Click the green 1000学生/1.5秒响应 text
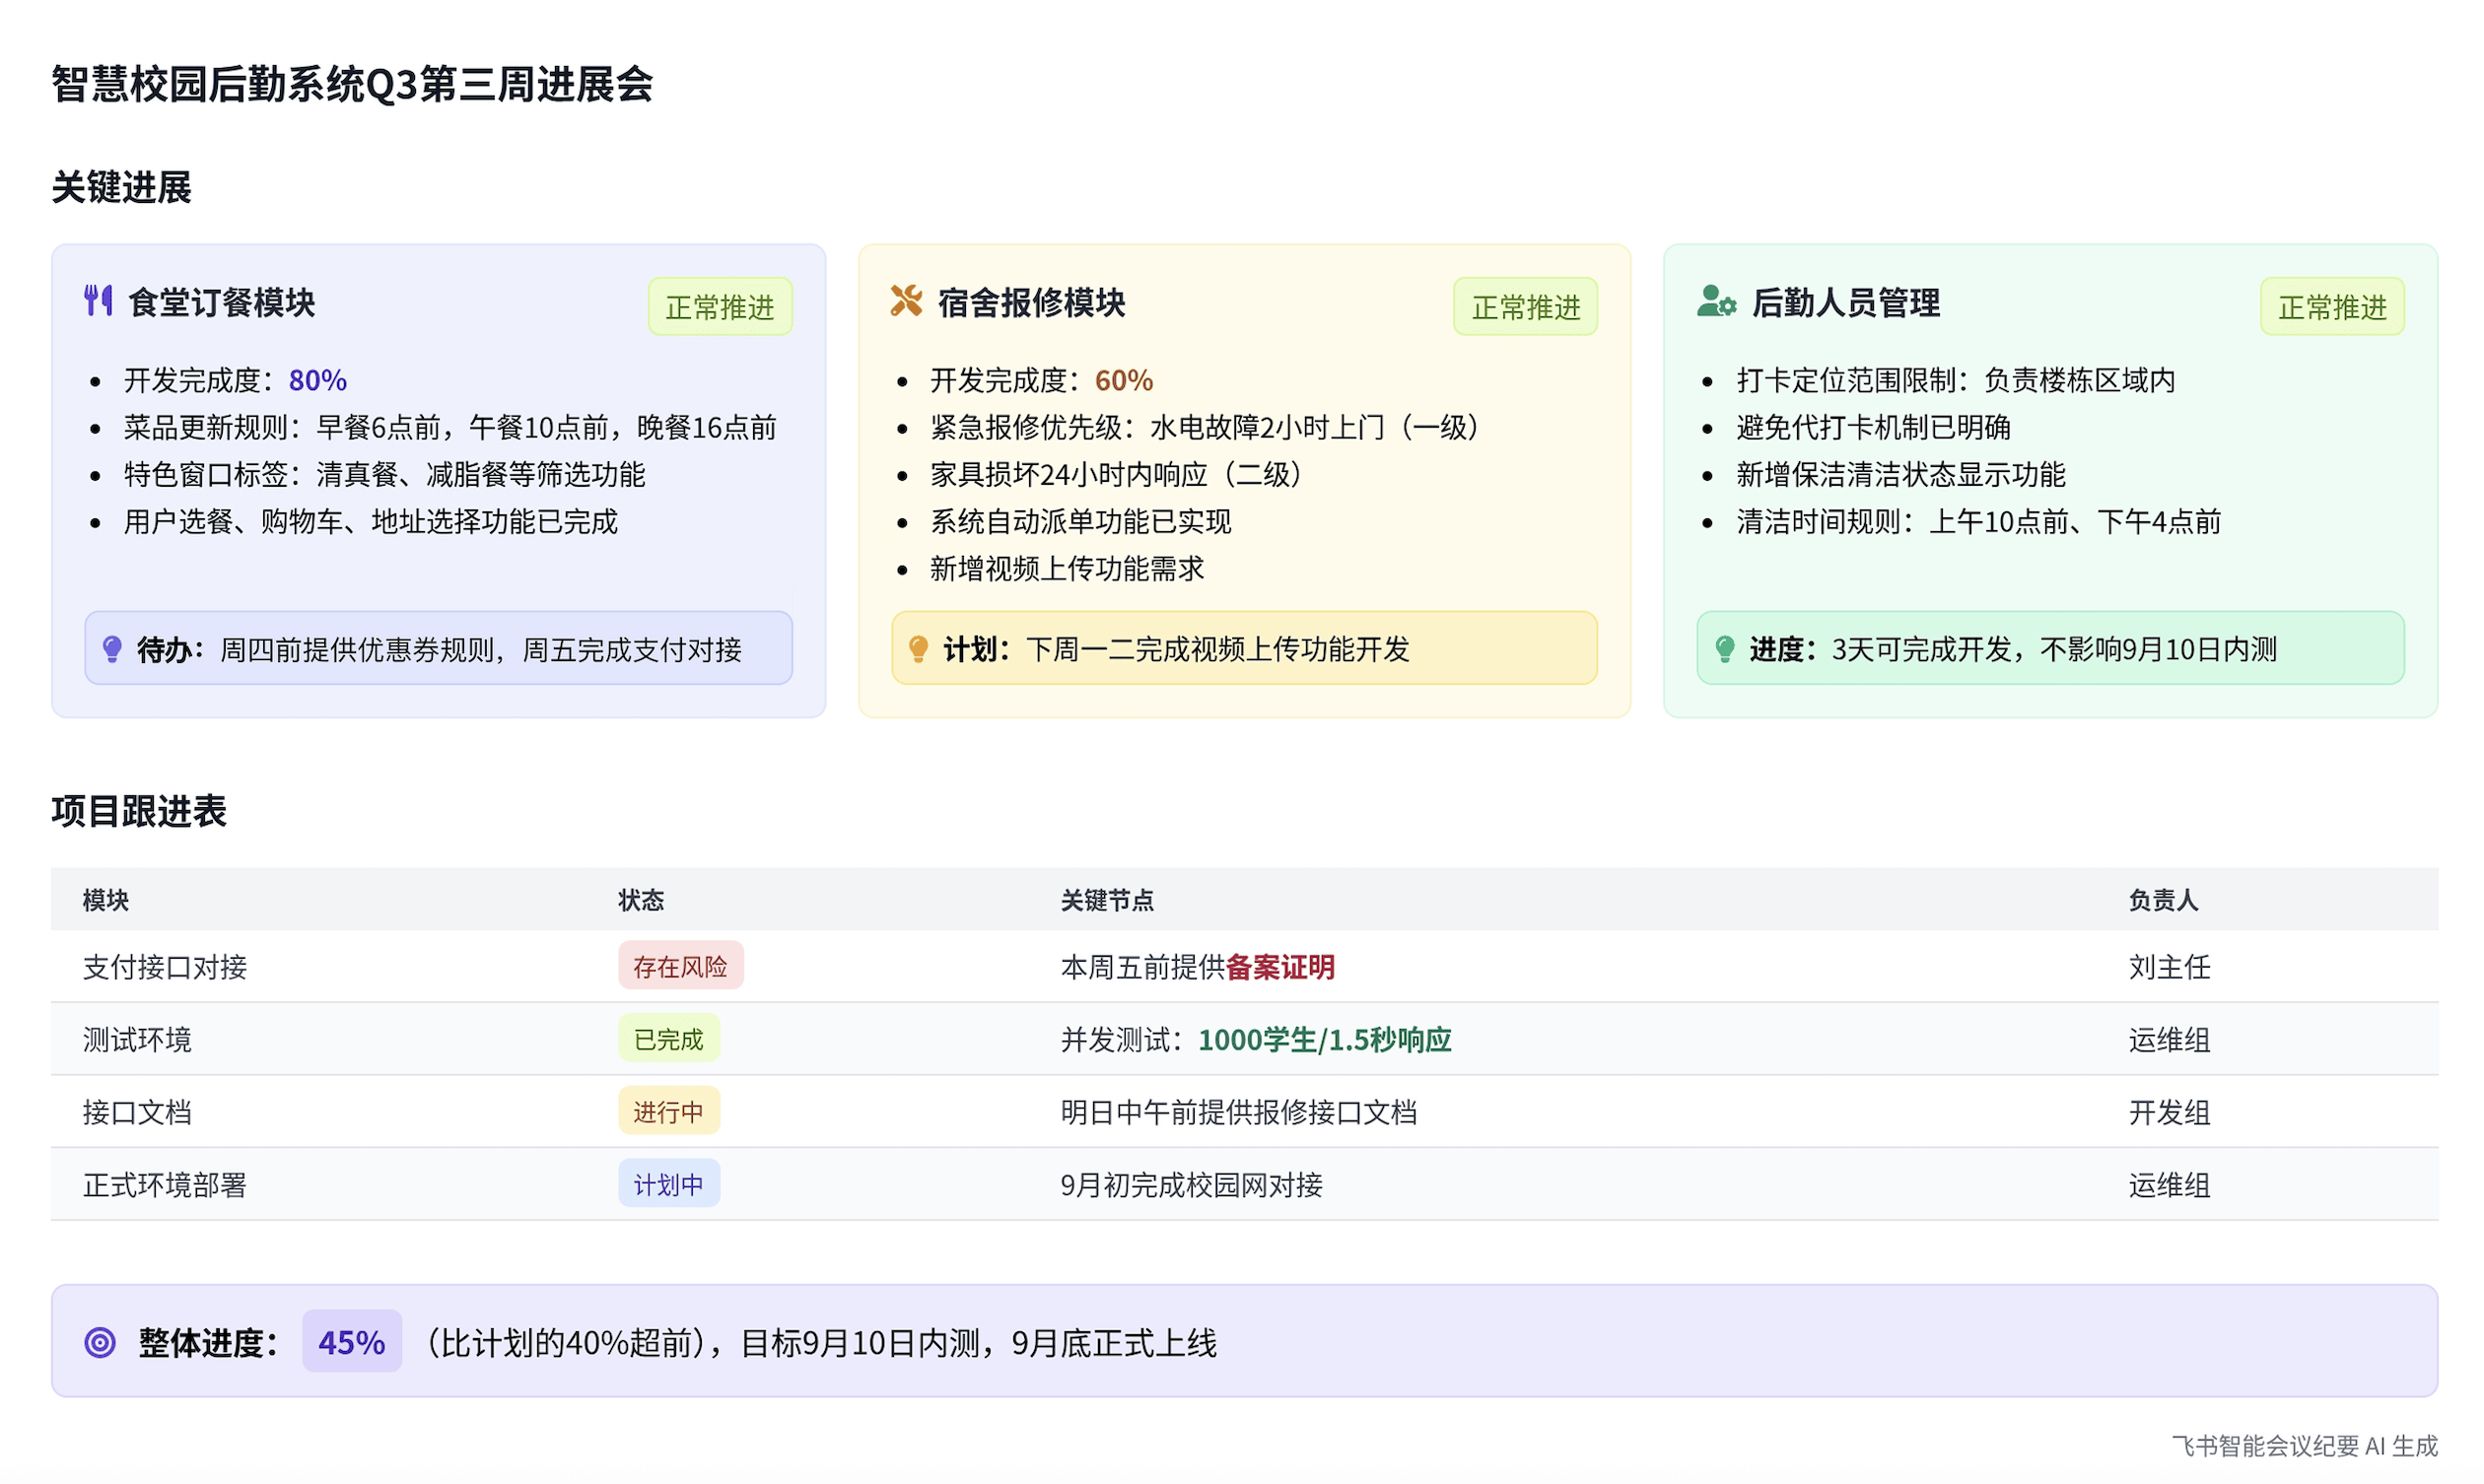The height and width of the screenshot is (1484, 2484). (x=1324, y=1040)
